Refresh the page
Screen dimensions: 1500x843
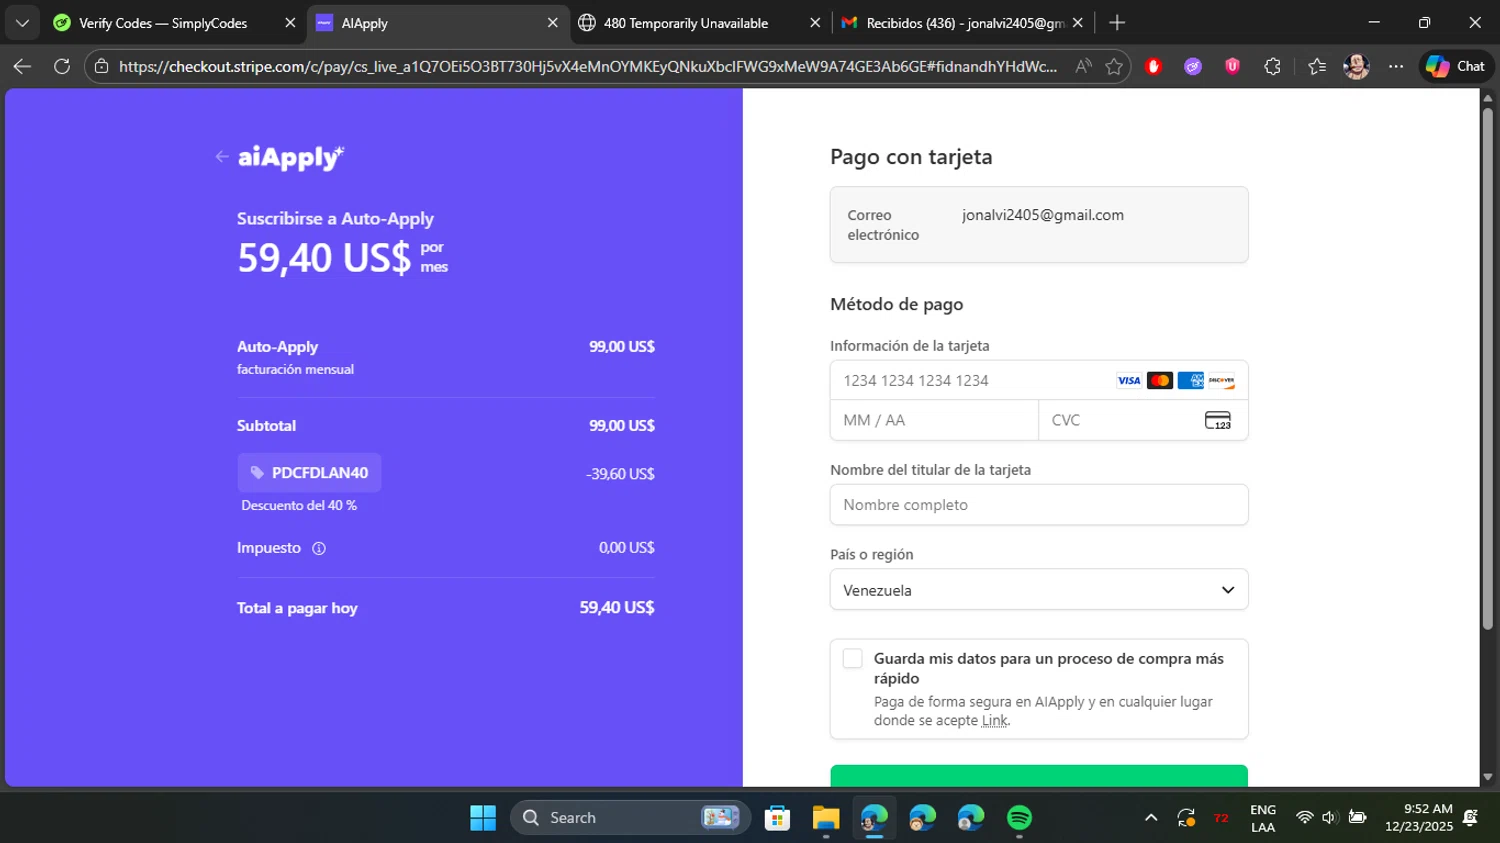coord(62,66)
